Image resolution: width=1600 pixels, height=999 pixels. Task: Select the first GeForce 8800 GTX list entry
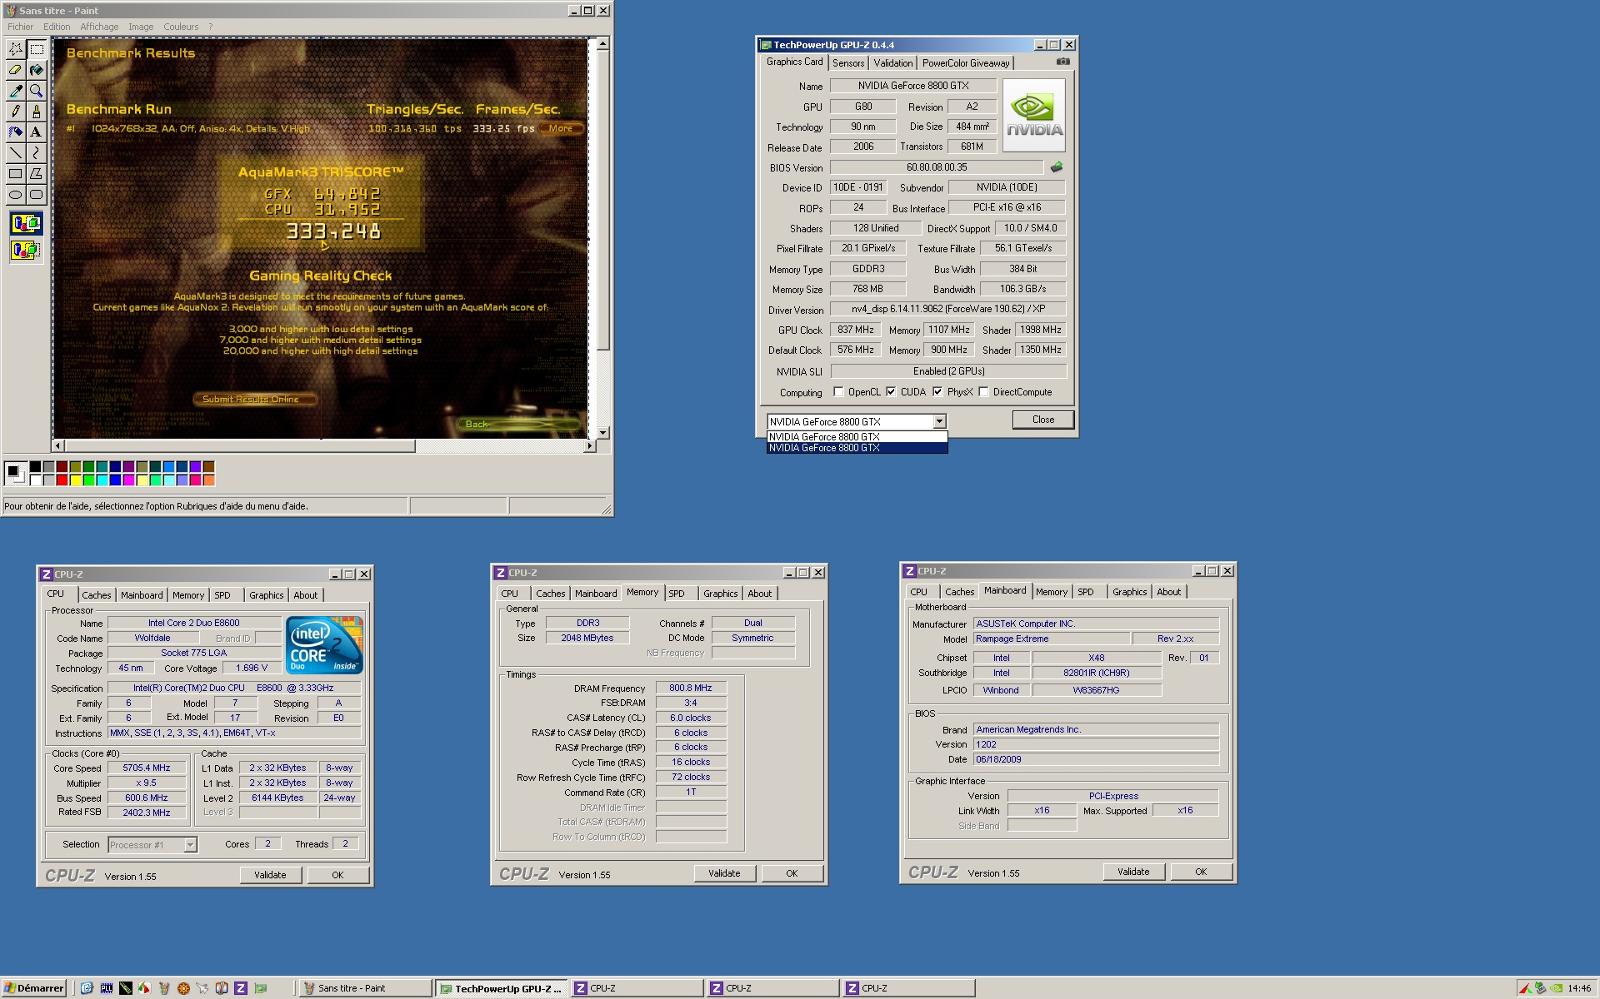[856, 437]
